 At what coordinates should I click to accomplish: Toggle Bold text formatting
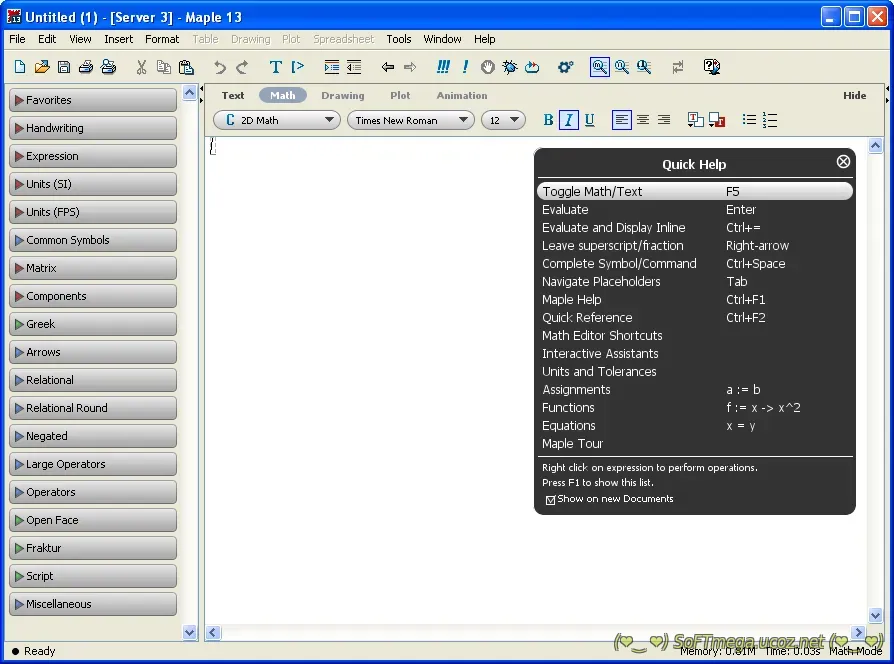[548, 120]
